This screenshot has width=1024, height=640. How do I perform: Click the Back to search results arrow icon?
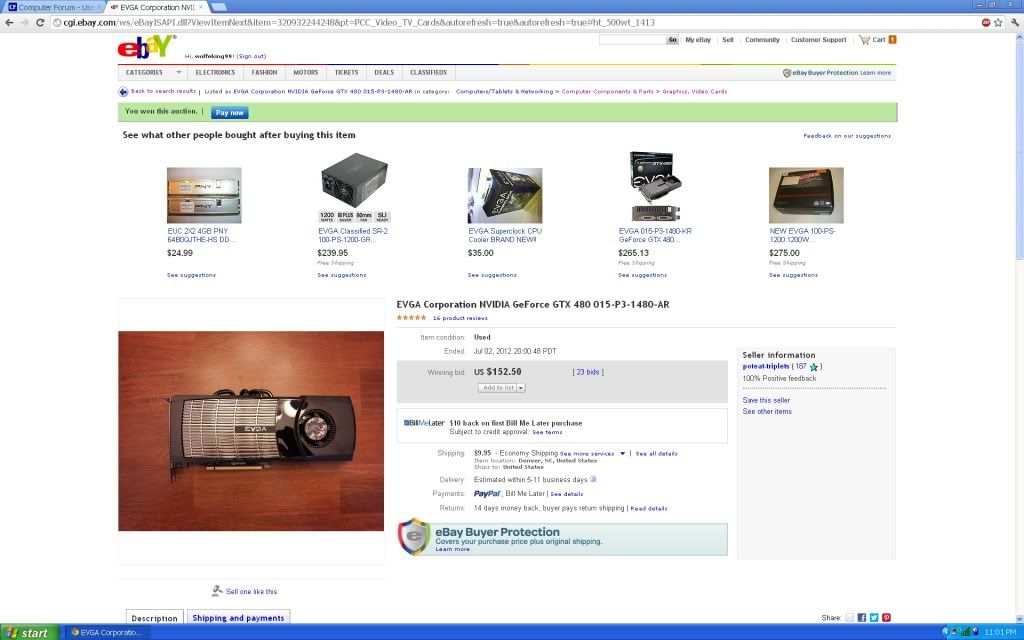click(x=123, y=92)
